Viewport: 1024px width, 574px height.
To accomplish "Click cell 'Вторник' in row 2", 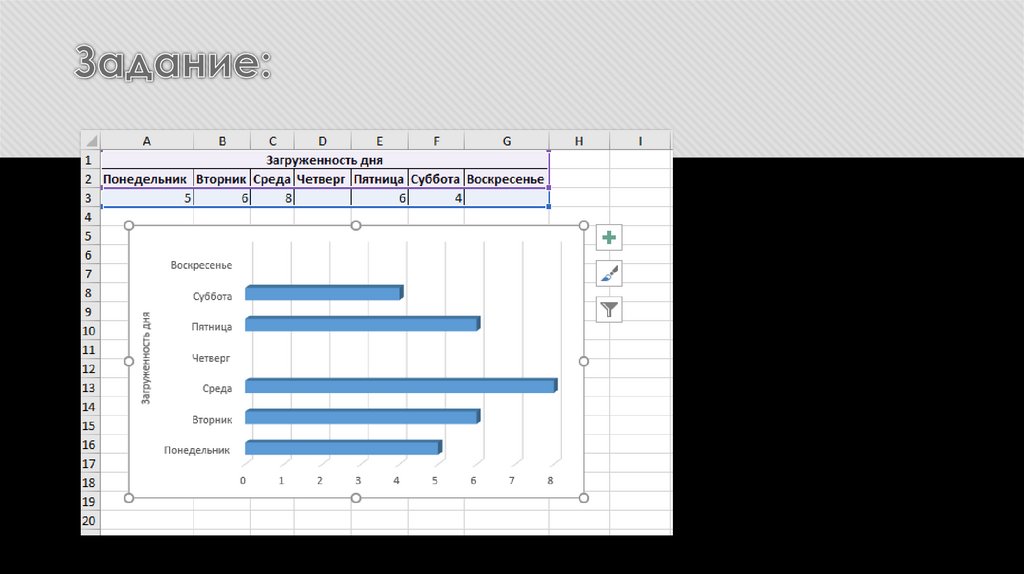I will pos(222,179).
